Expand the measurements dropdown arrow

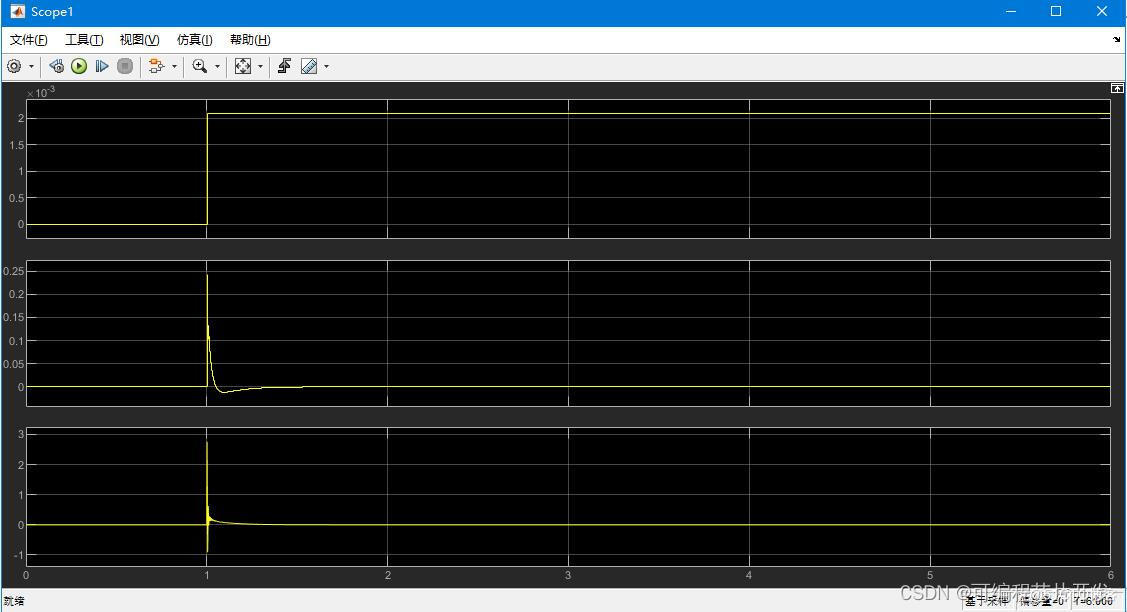[326, 67]
